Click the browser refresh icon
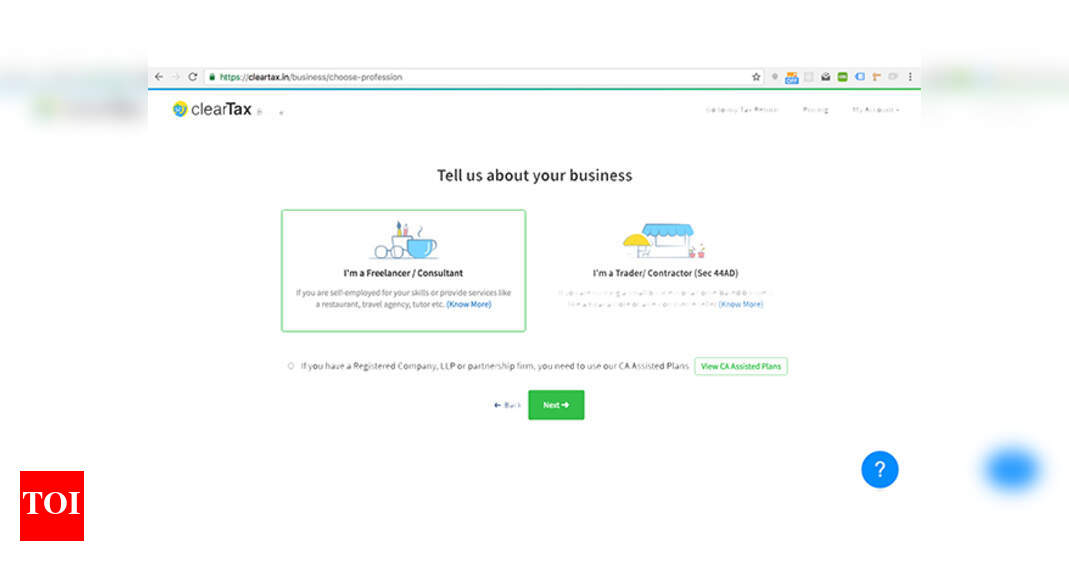 point(194,76)
